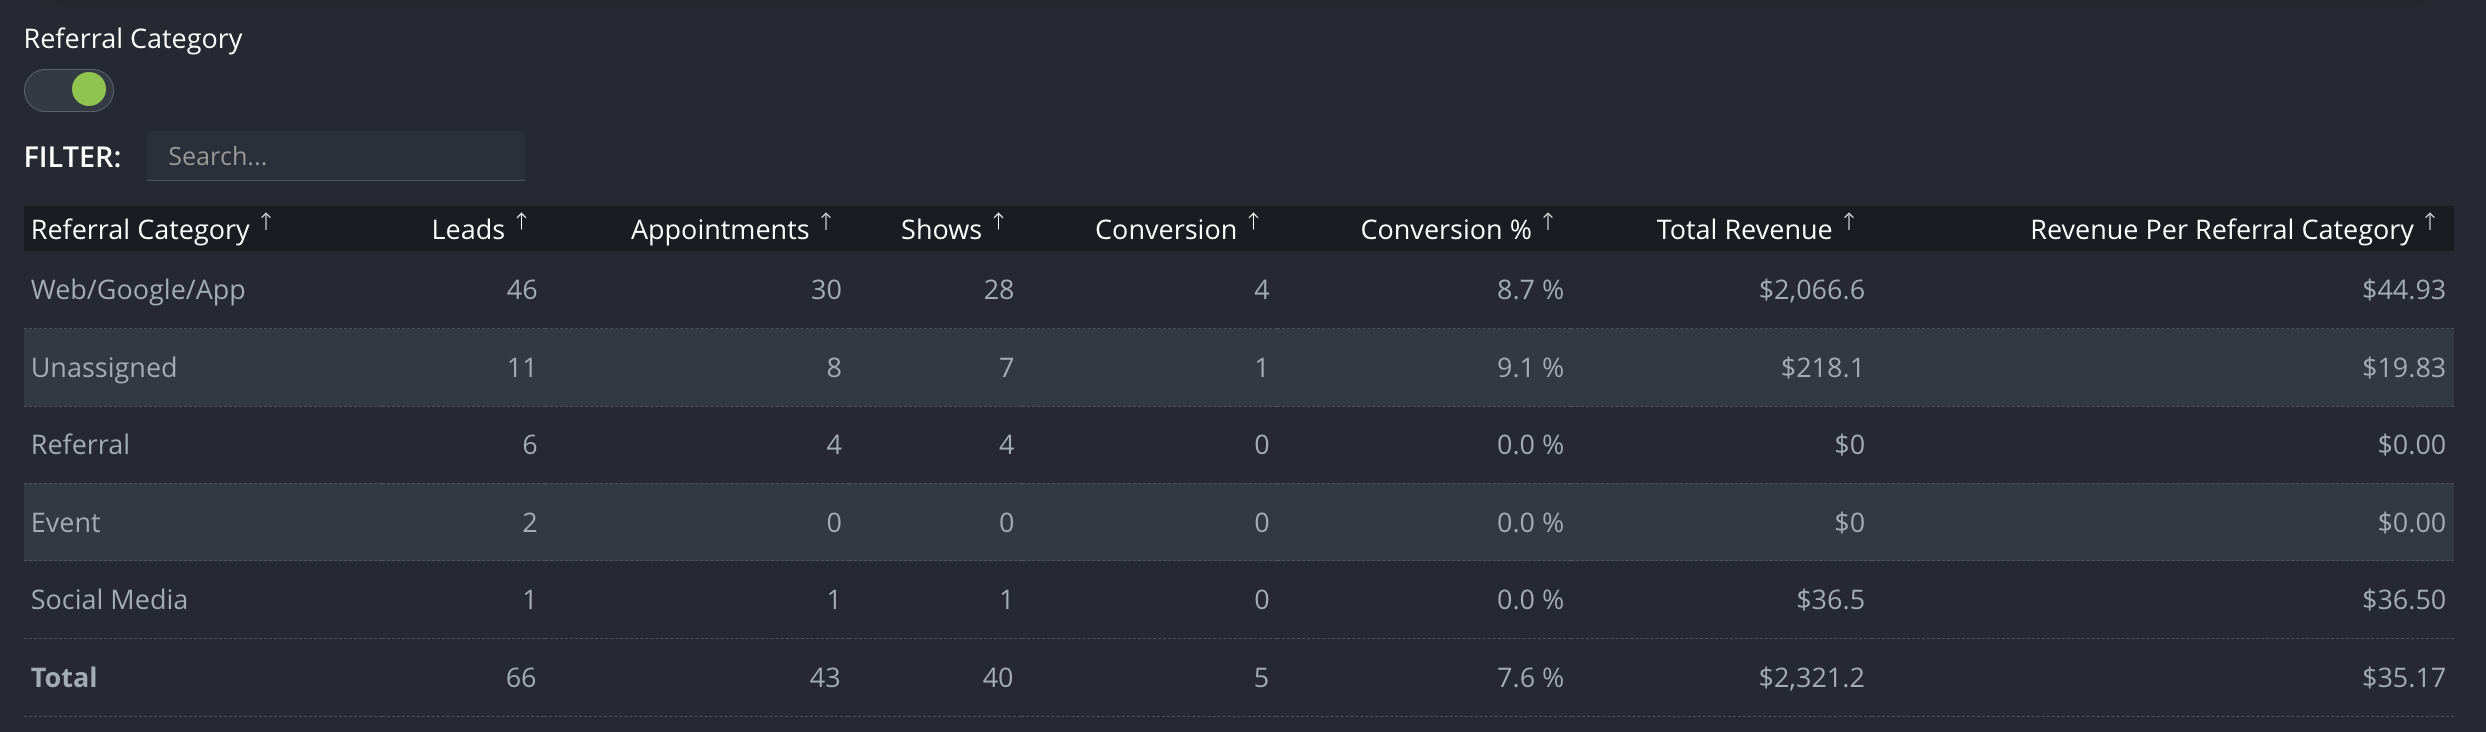Click the Leads header label
This screenshot has height=732, width=2486.
tap(468, 230)
